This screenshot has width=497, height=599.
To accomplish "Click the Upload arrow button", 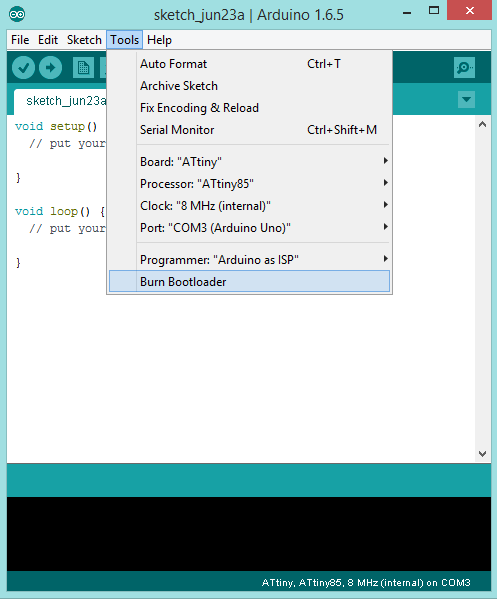I will point(50,68).
